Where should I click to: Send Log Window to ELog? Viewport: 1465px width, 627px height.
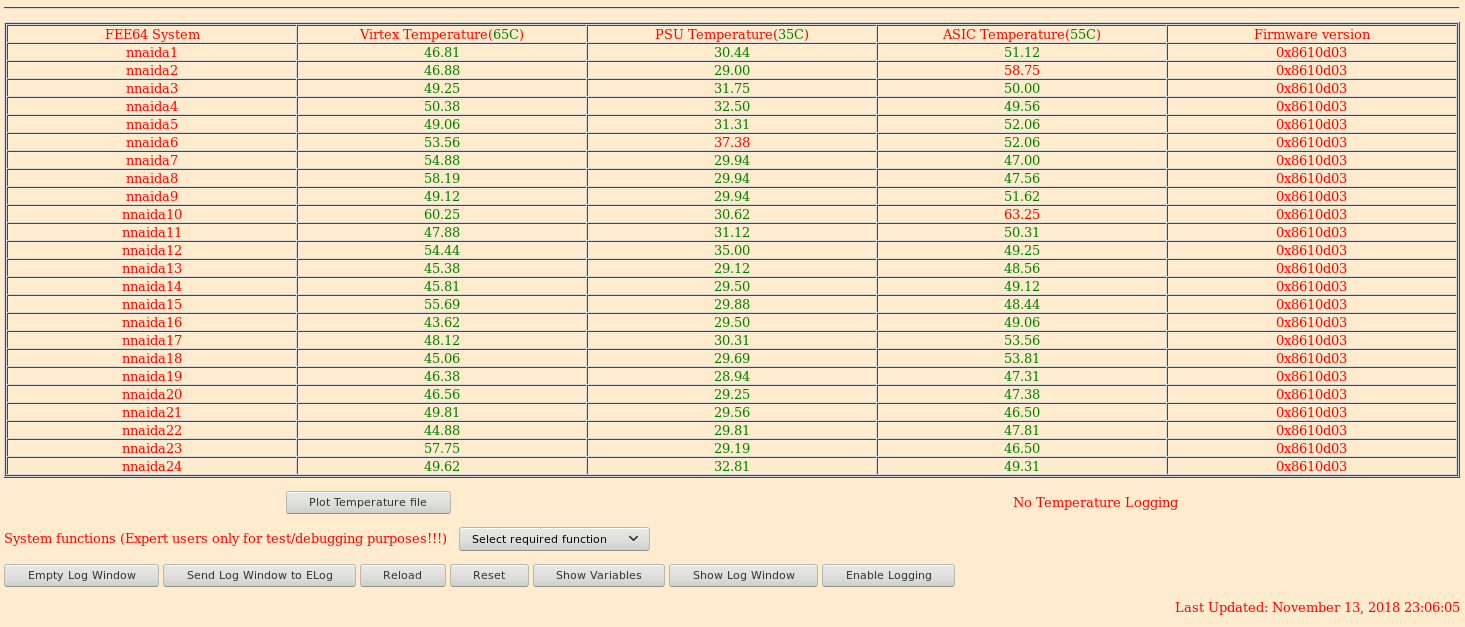pos(260,575)
